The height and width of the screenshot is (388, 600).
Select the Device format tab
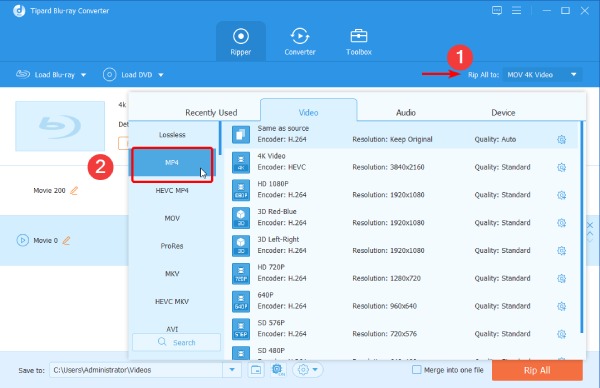503,112
